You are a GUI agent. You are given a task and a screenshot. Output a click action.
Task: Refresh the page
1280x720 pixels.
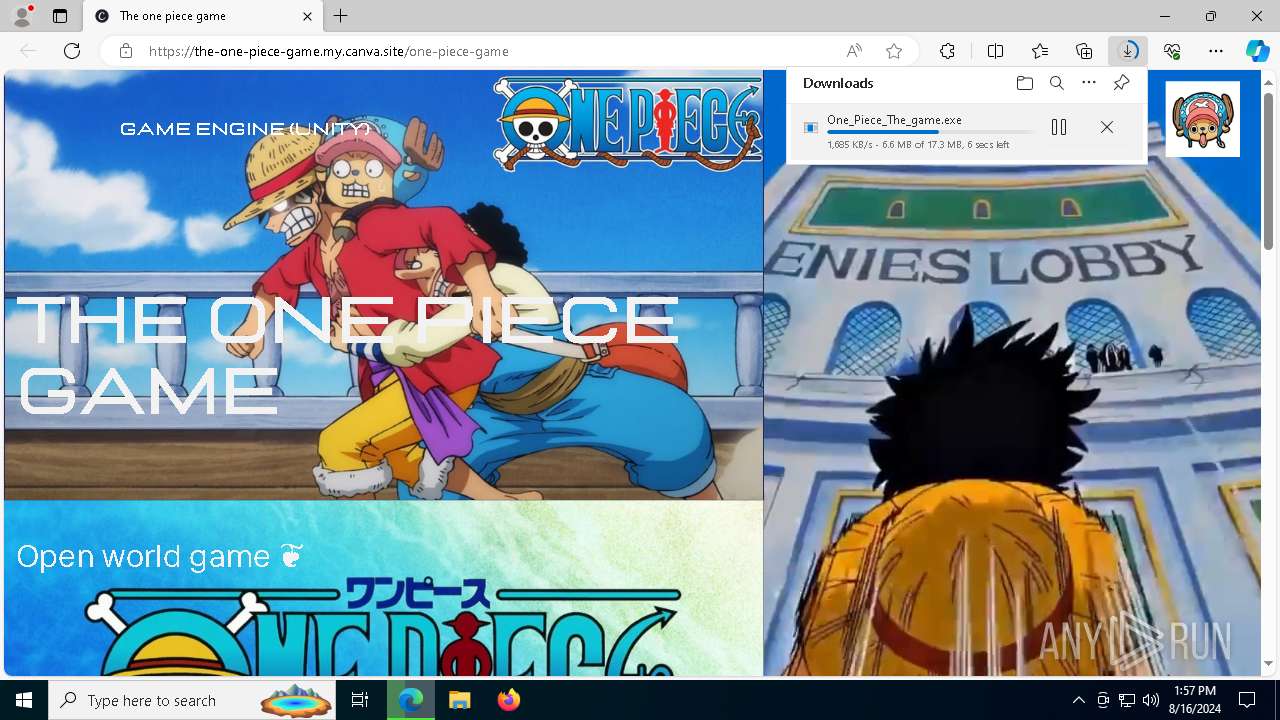72,51
